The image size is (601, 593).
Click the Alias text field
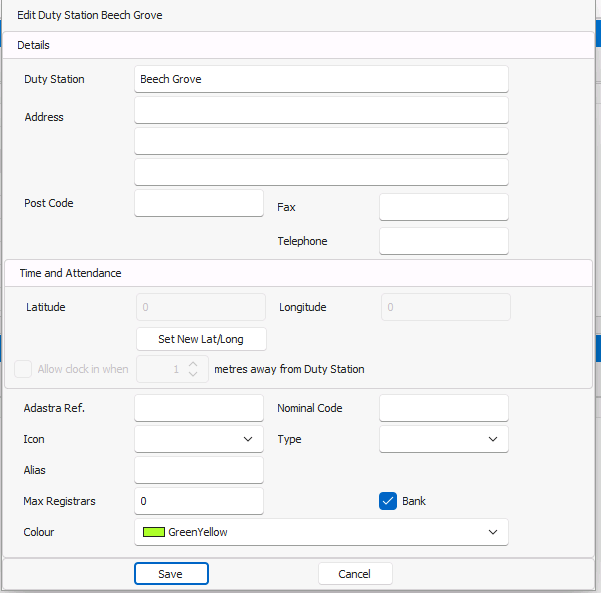click(x=198, y=470)
